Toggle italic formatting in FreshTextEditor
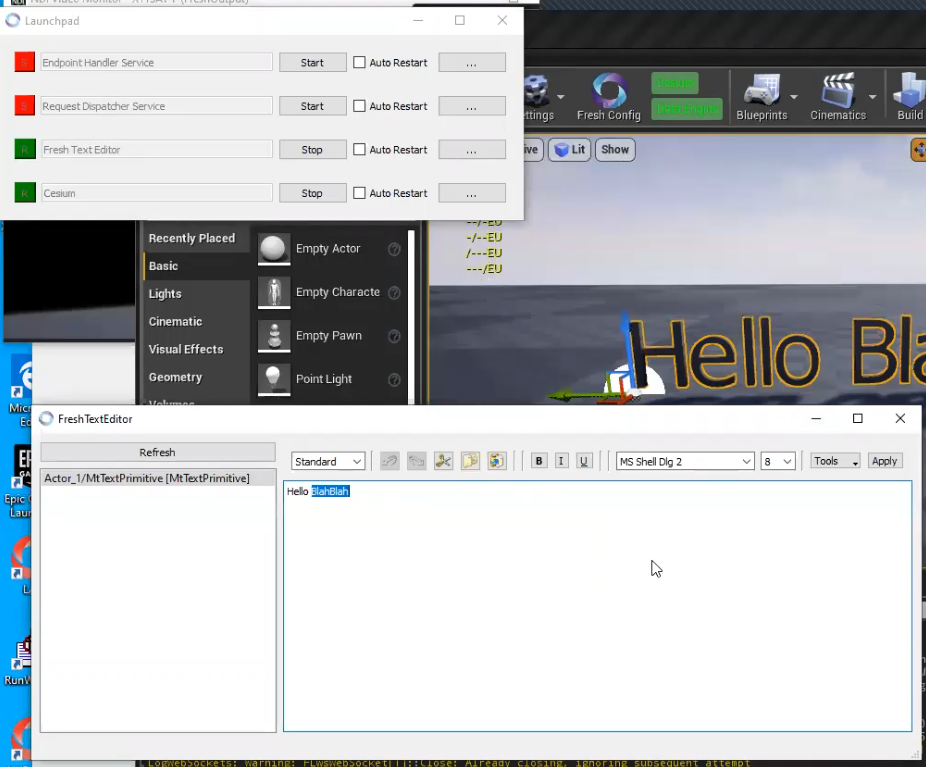The height and width of the screenshot is (767, 926). tap(561, 461)
